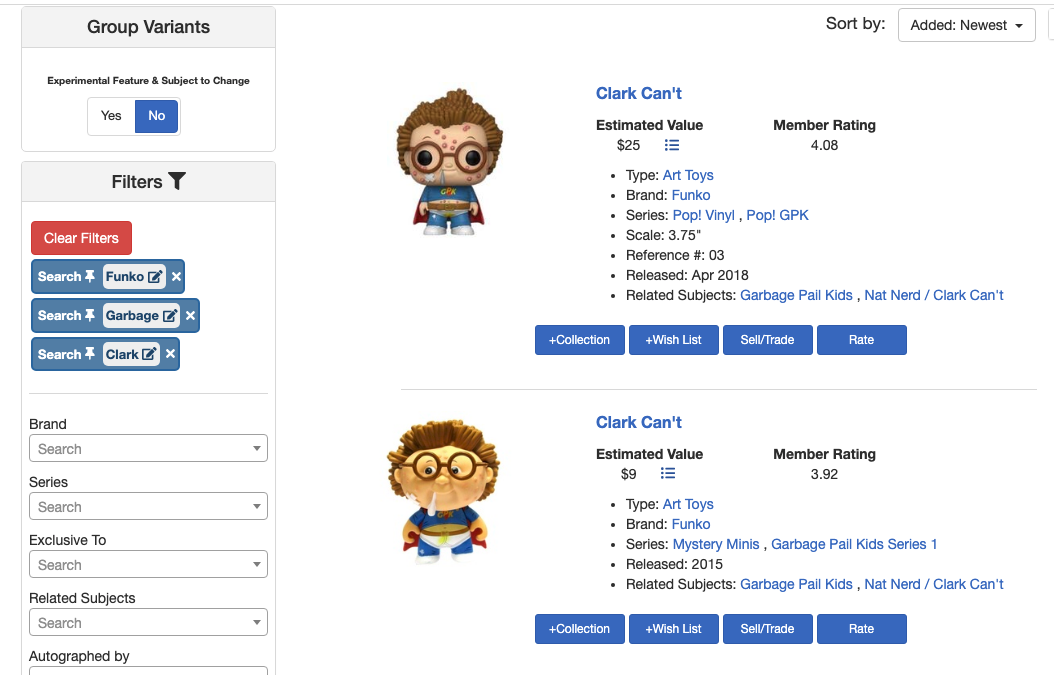
Task: Click the Mystery Minis Clark Can't thumbnail
Action: (443, 490)
